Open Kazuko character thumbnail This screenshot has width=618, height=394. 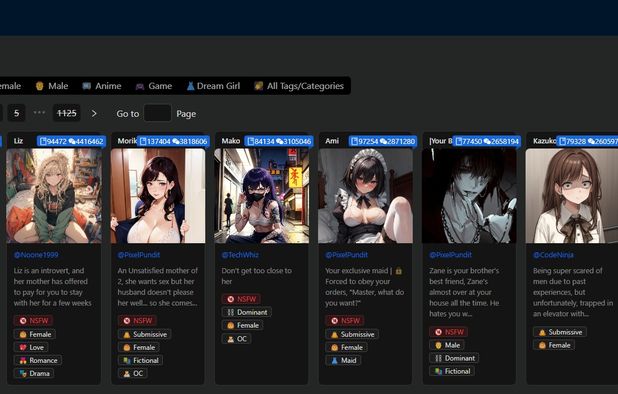tap(572, 196)
